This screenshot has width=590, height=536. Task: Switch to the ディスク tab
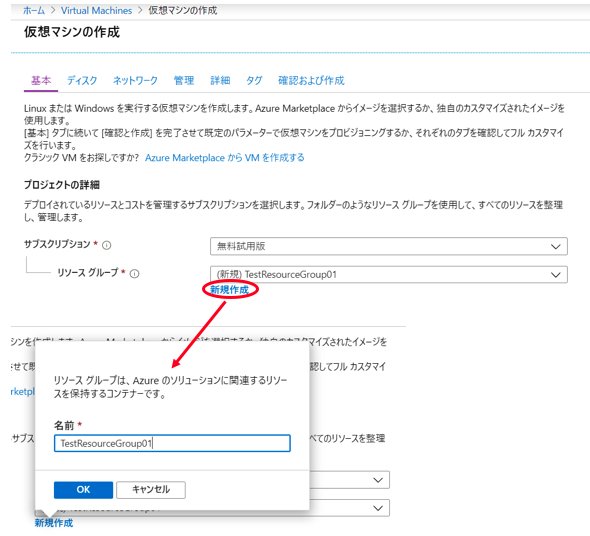(82, 80)
